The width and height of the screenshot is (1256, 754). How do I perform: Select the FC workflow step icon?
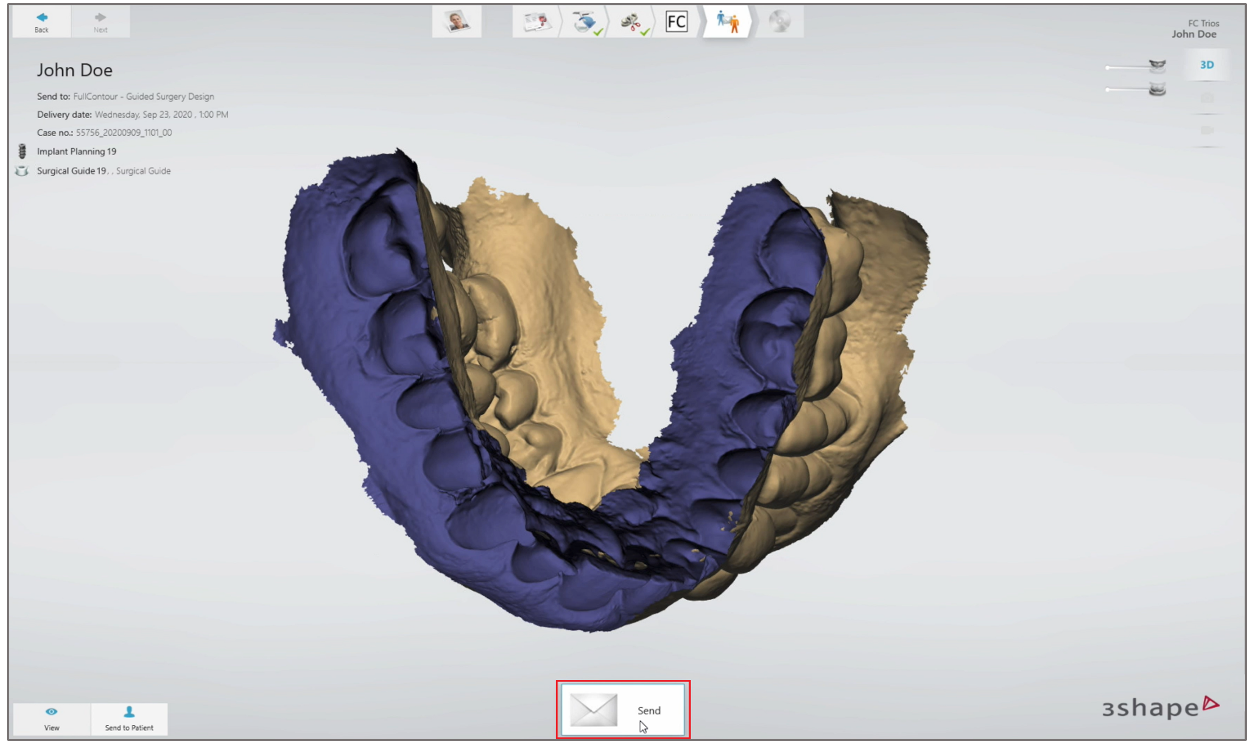click(x=676, y=22)
